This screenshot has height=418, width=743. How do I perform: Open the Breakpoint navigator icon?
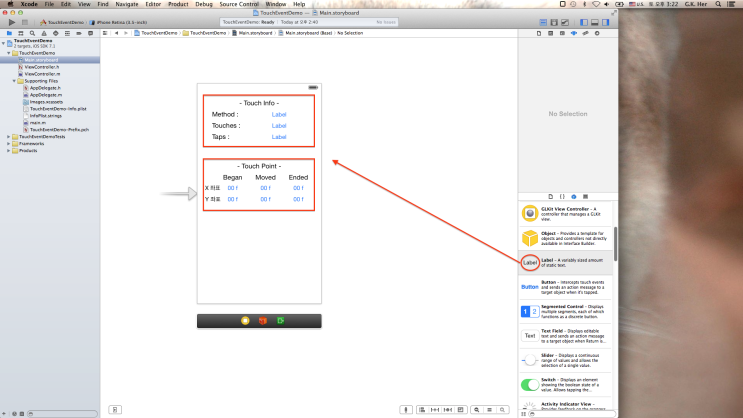[x=79, y=33]
